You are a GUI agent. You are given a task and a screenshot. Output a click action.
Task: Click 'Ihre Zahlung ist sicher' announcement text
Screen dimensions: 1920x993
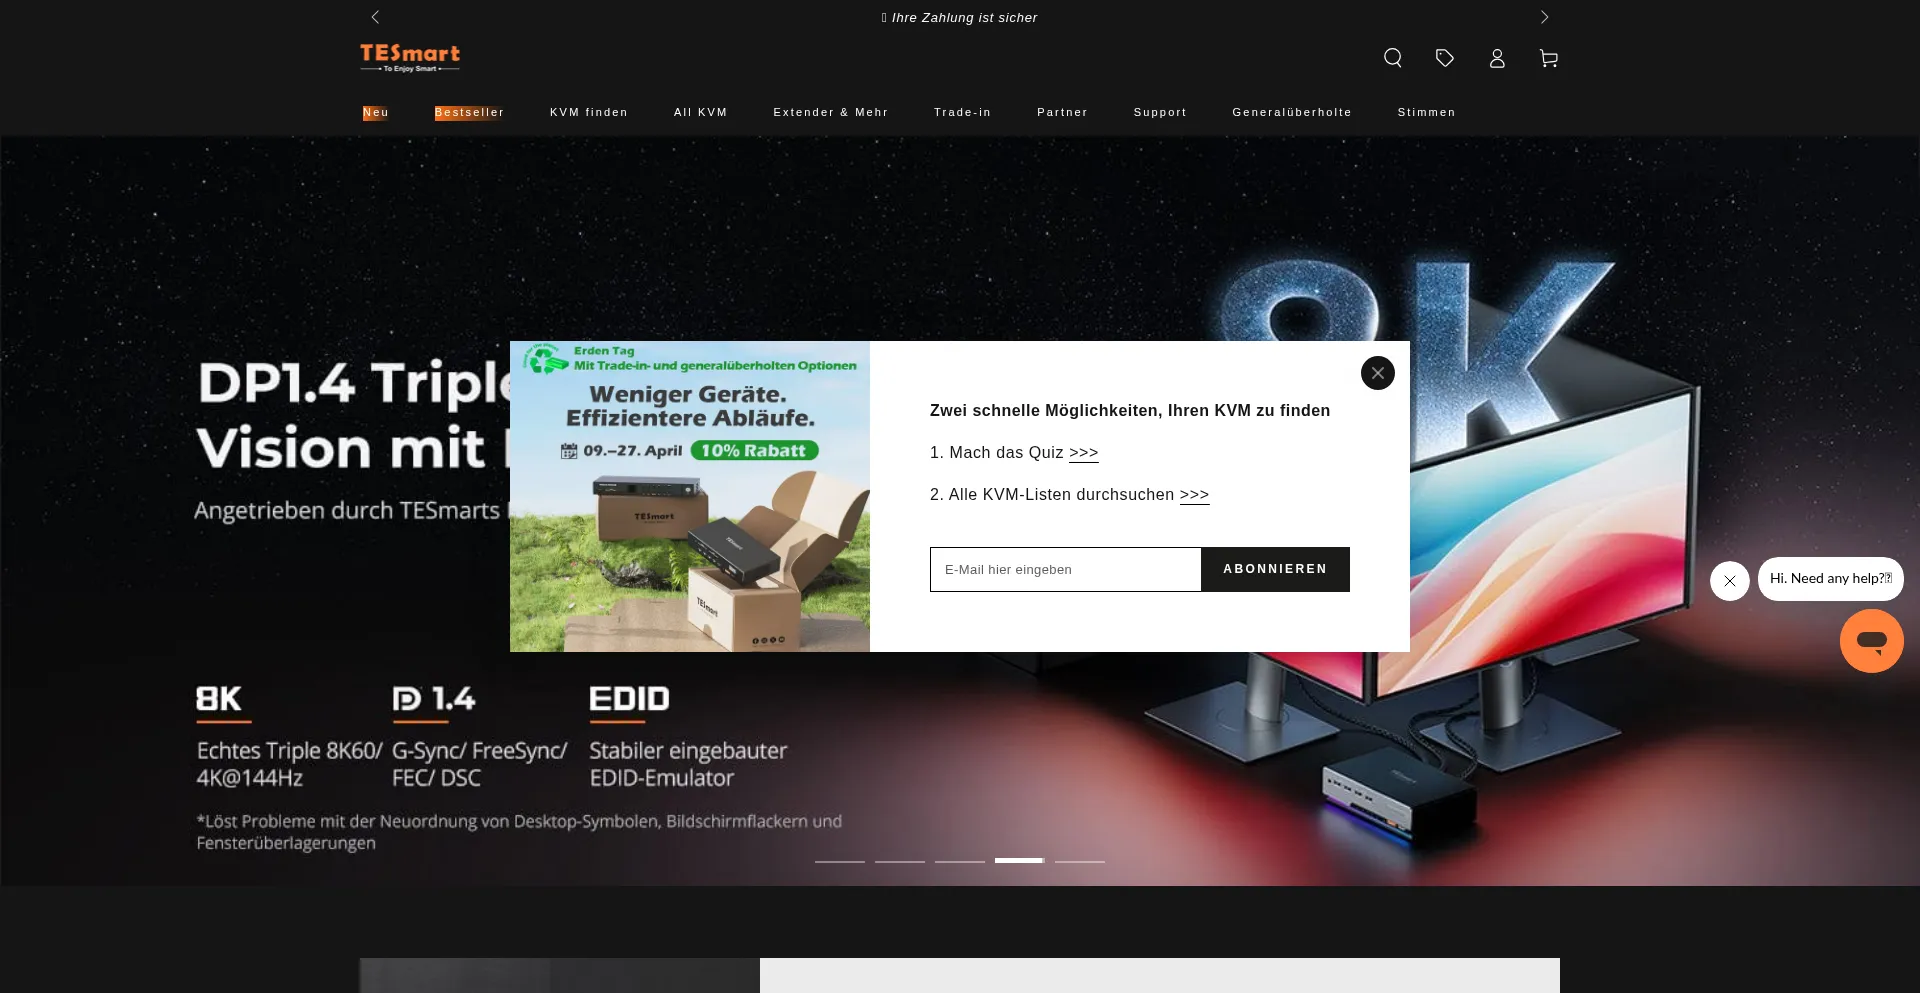tap(960, 18)
